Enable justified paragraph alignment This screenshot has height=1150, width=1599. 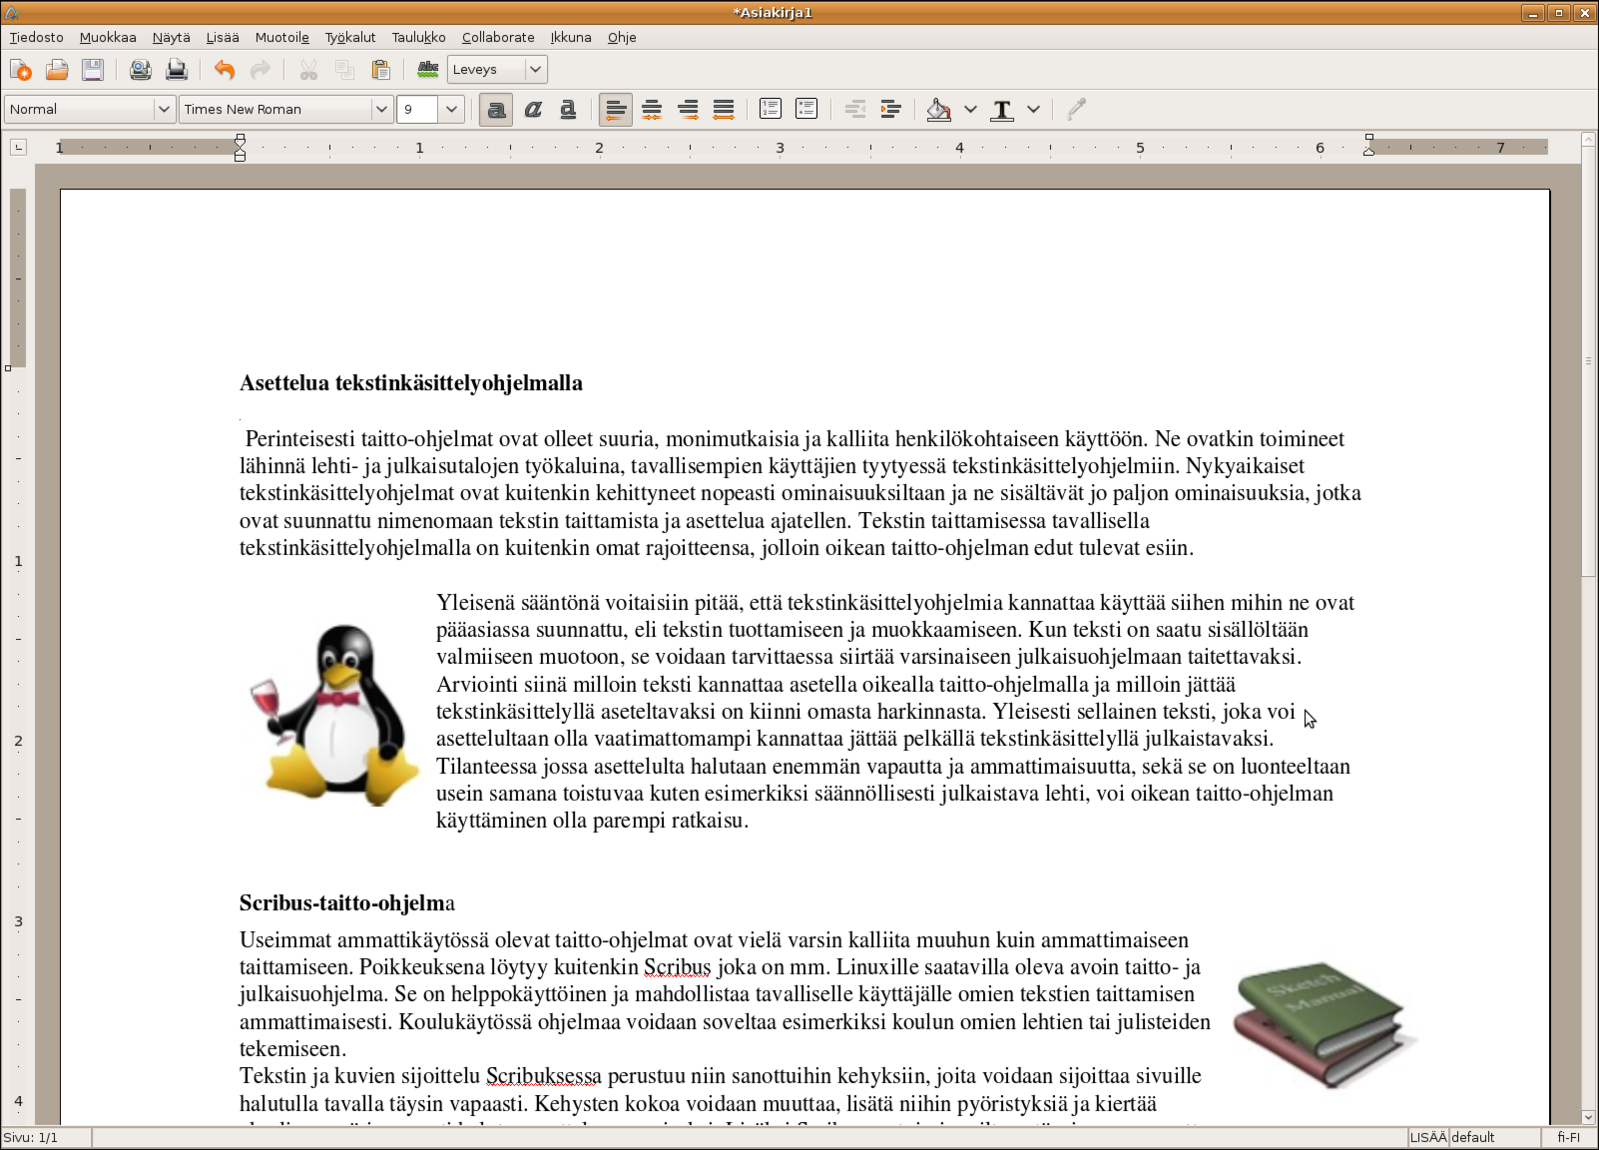pyautogui.click(x=723, y=109)
